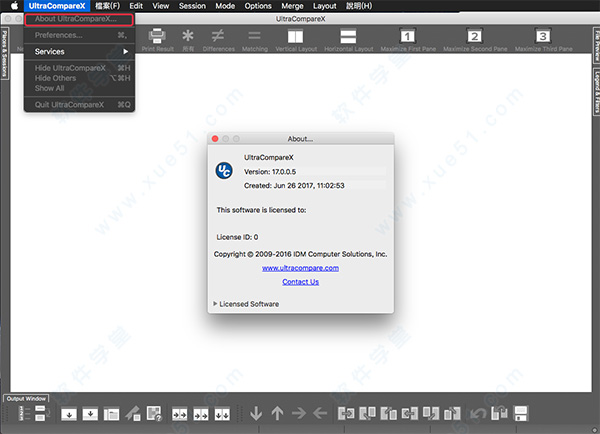Click the Matching equals icon
600x434 pixels.
[255, 36]
